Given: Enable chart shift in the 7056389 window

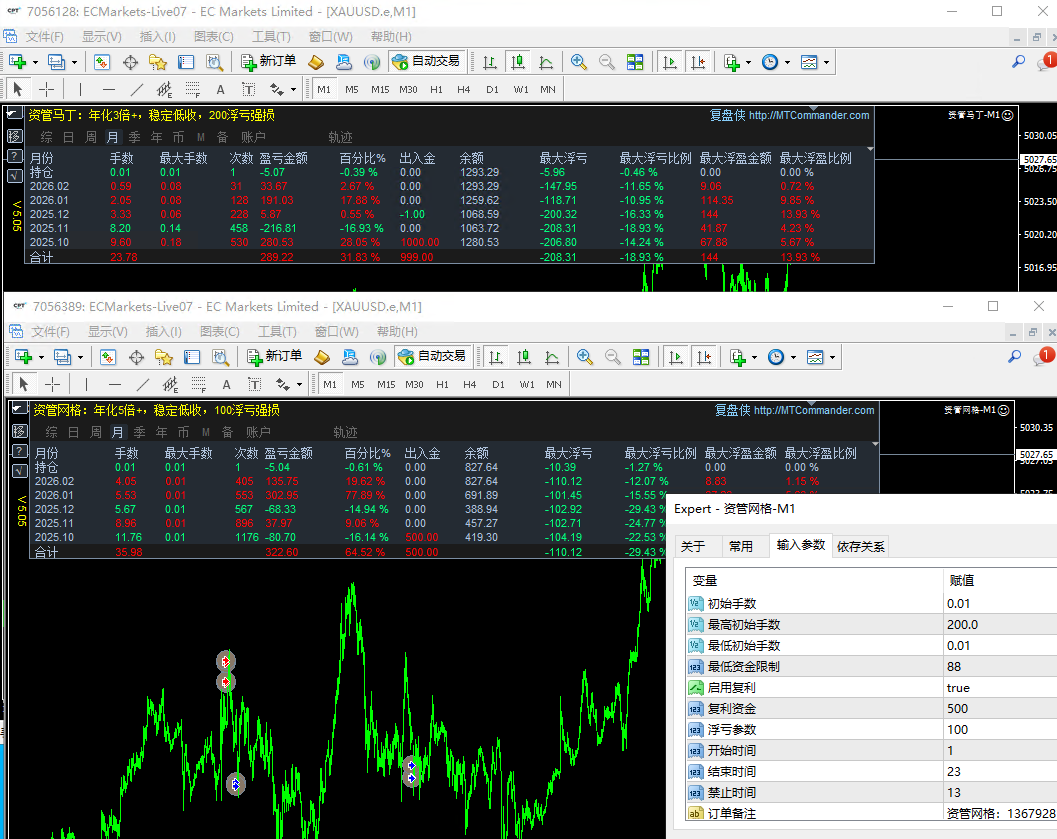Looking at the screenshot, I should point(705,356).
